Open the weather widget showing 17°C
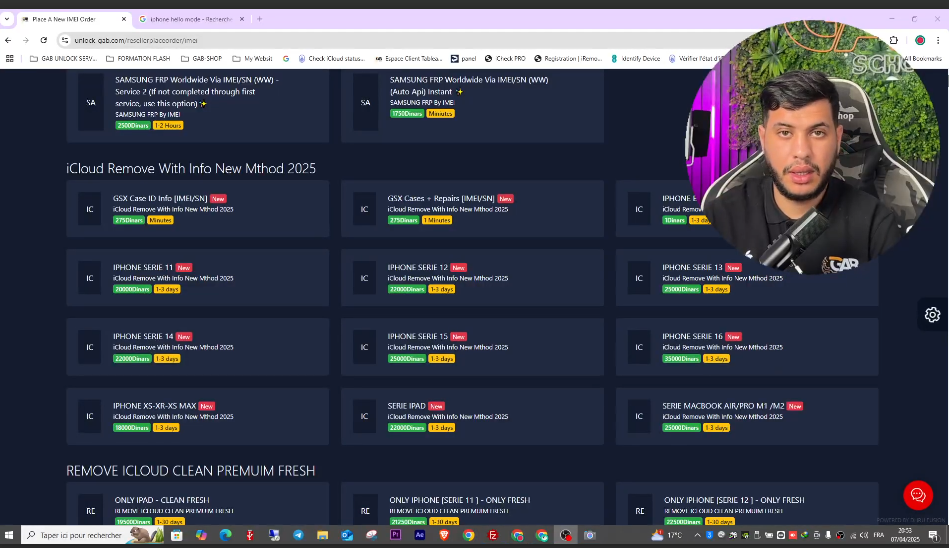 coord(666,535)
